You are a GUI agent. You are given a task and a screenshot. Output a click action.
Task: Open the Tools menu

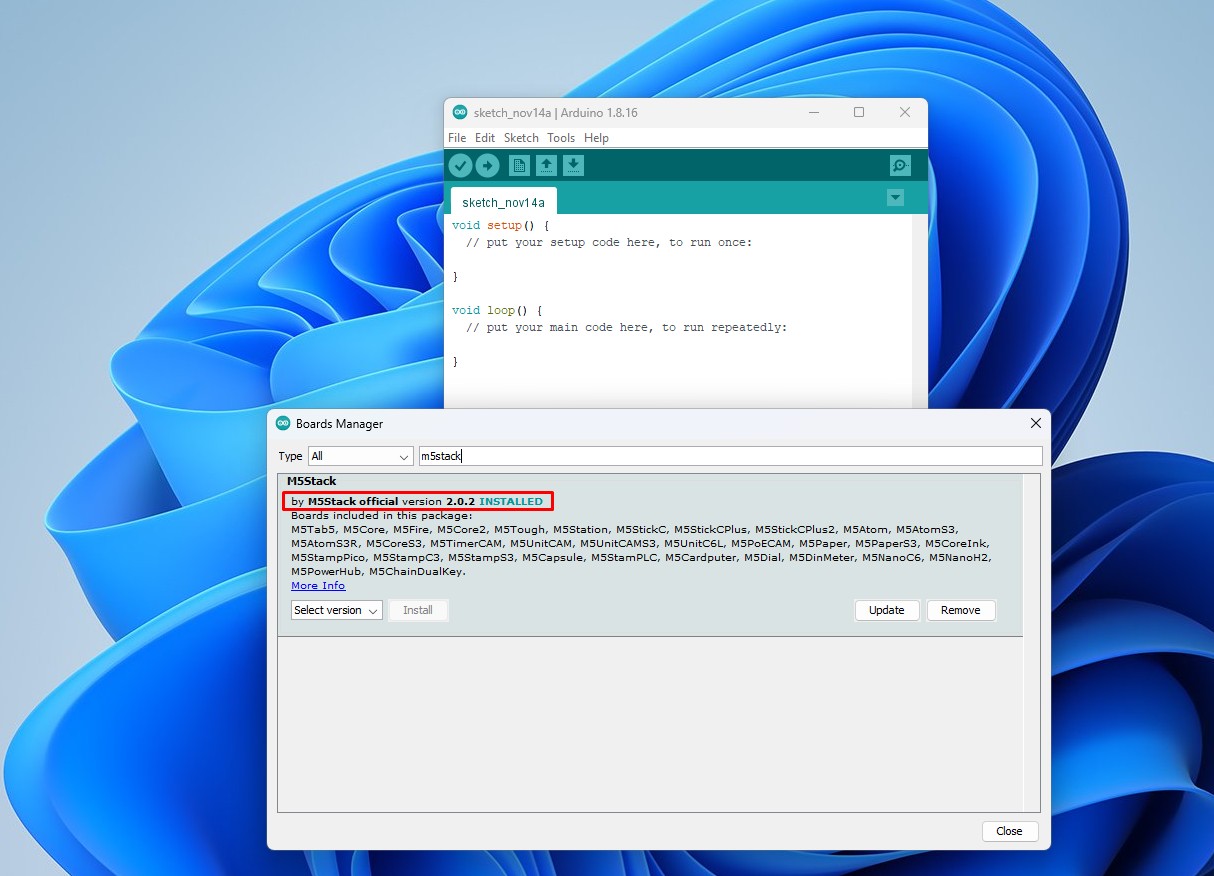point(561,138)
